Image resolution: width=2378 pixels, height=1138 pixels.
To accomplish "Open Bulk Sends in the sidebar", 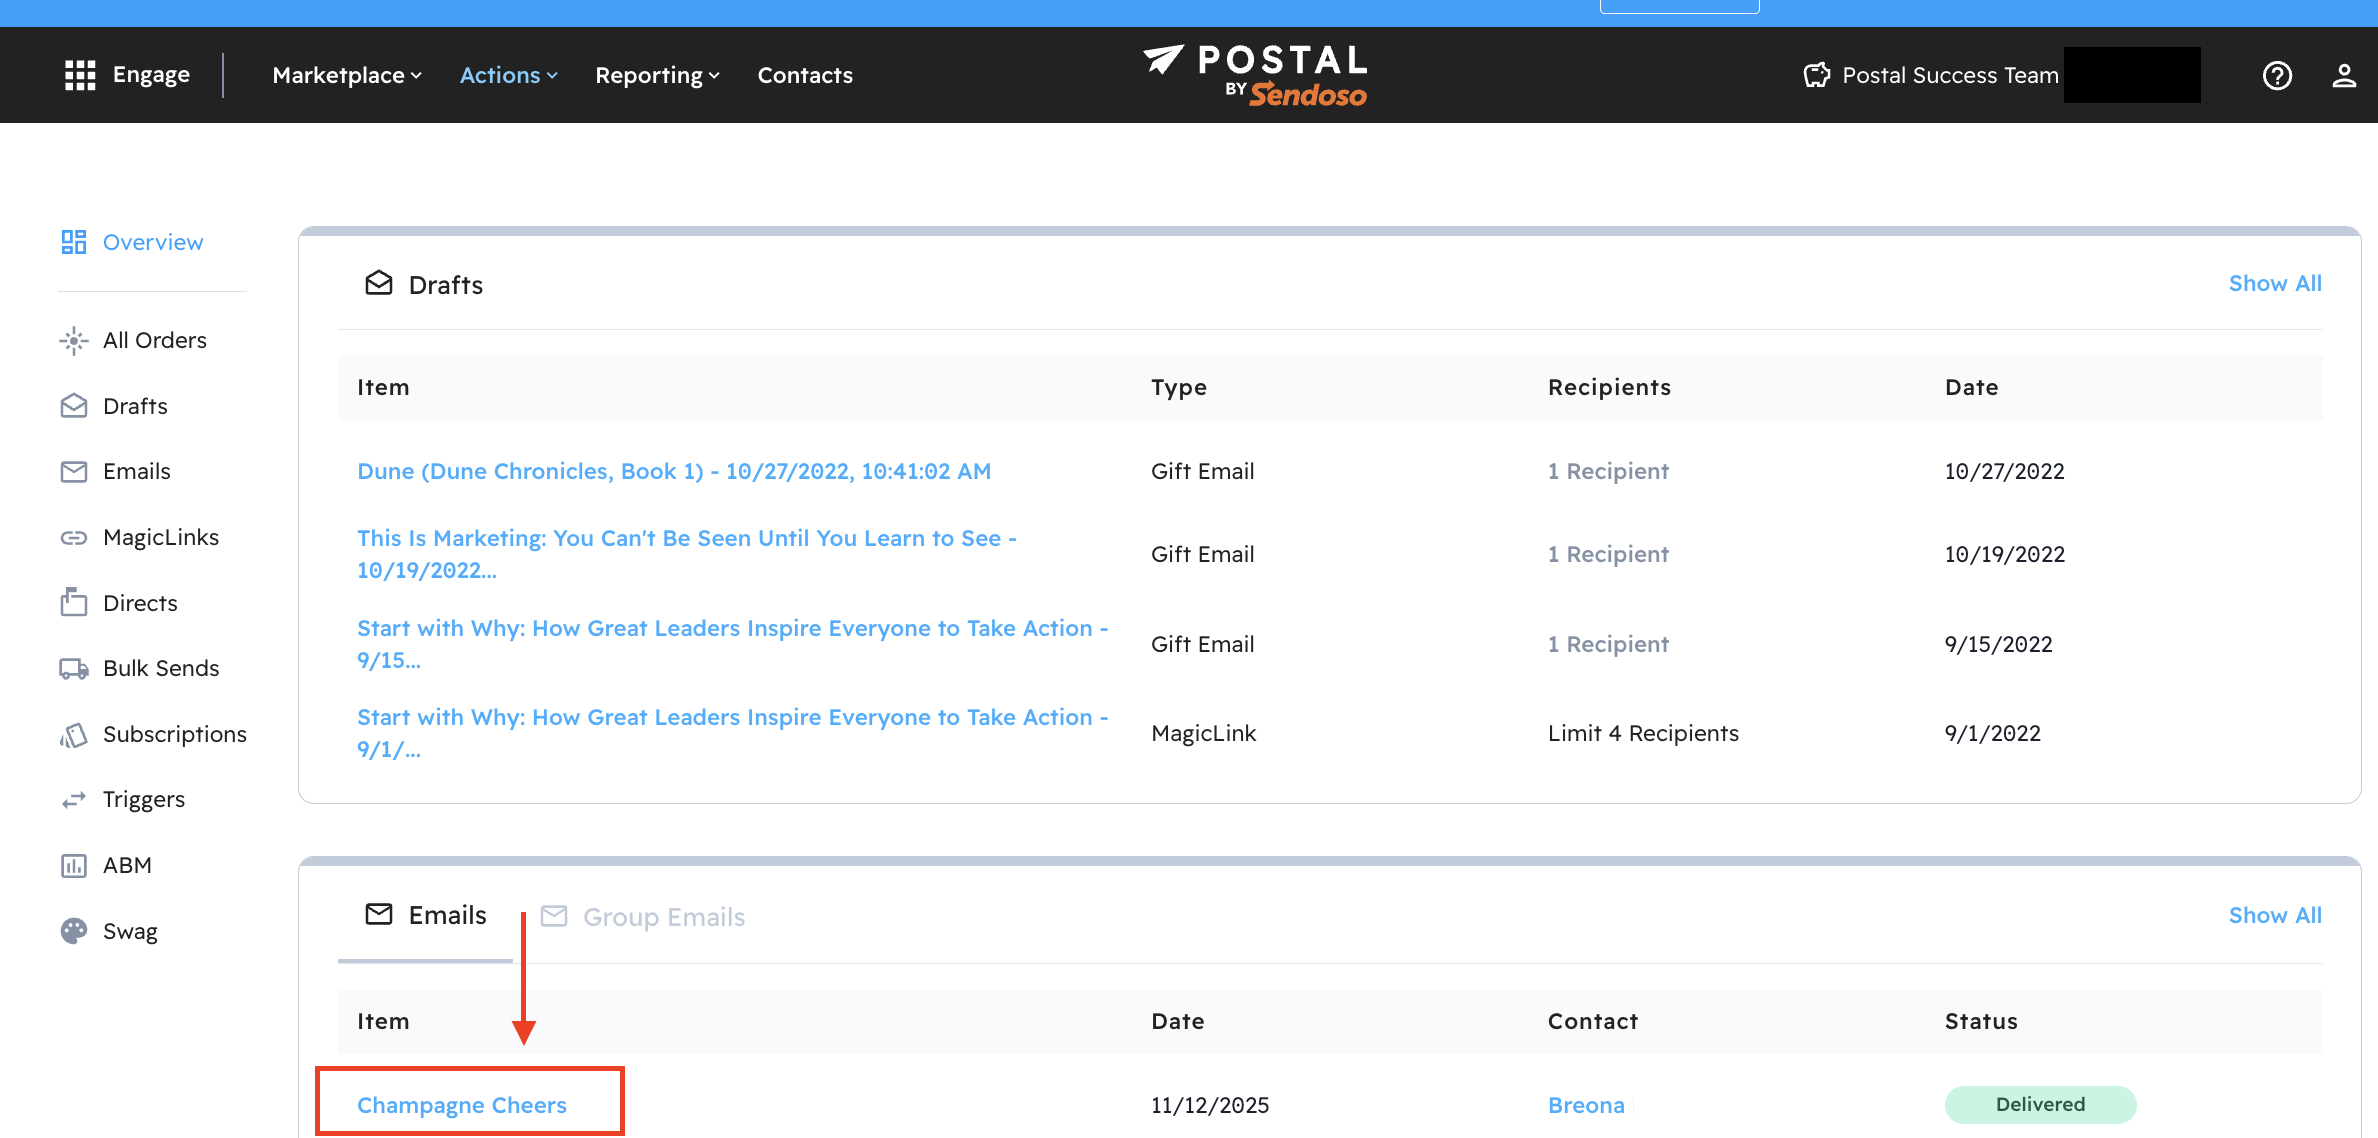I will tap(160, 668).
